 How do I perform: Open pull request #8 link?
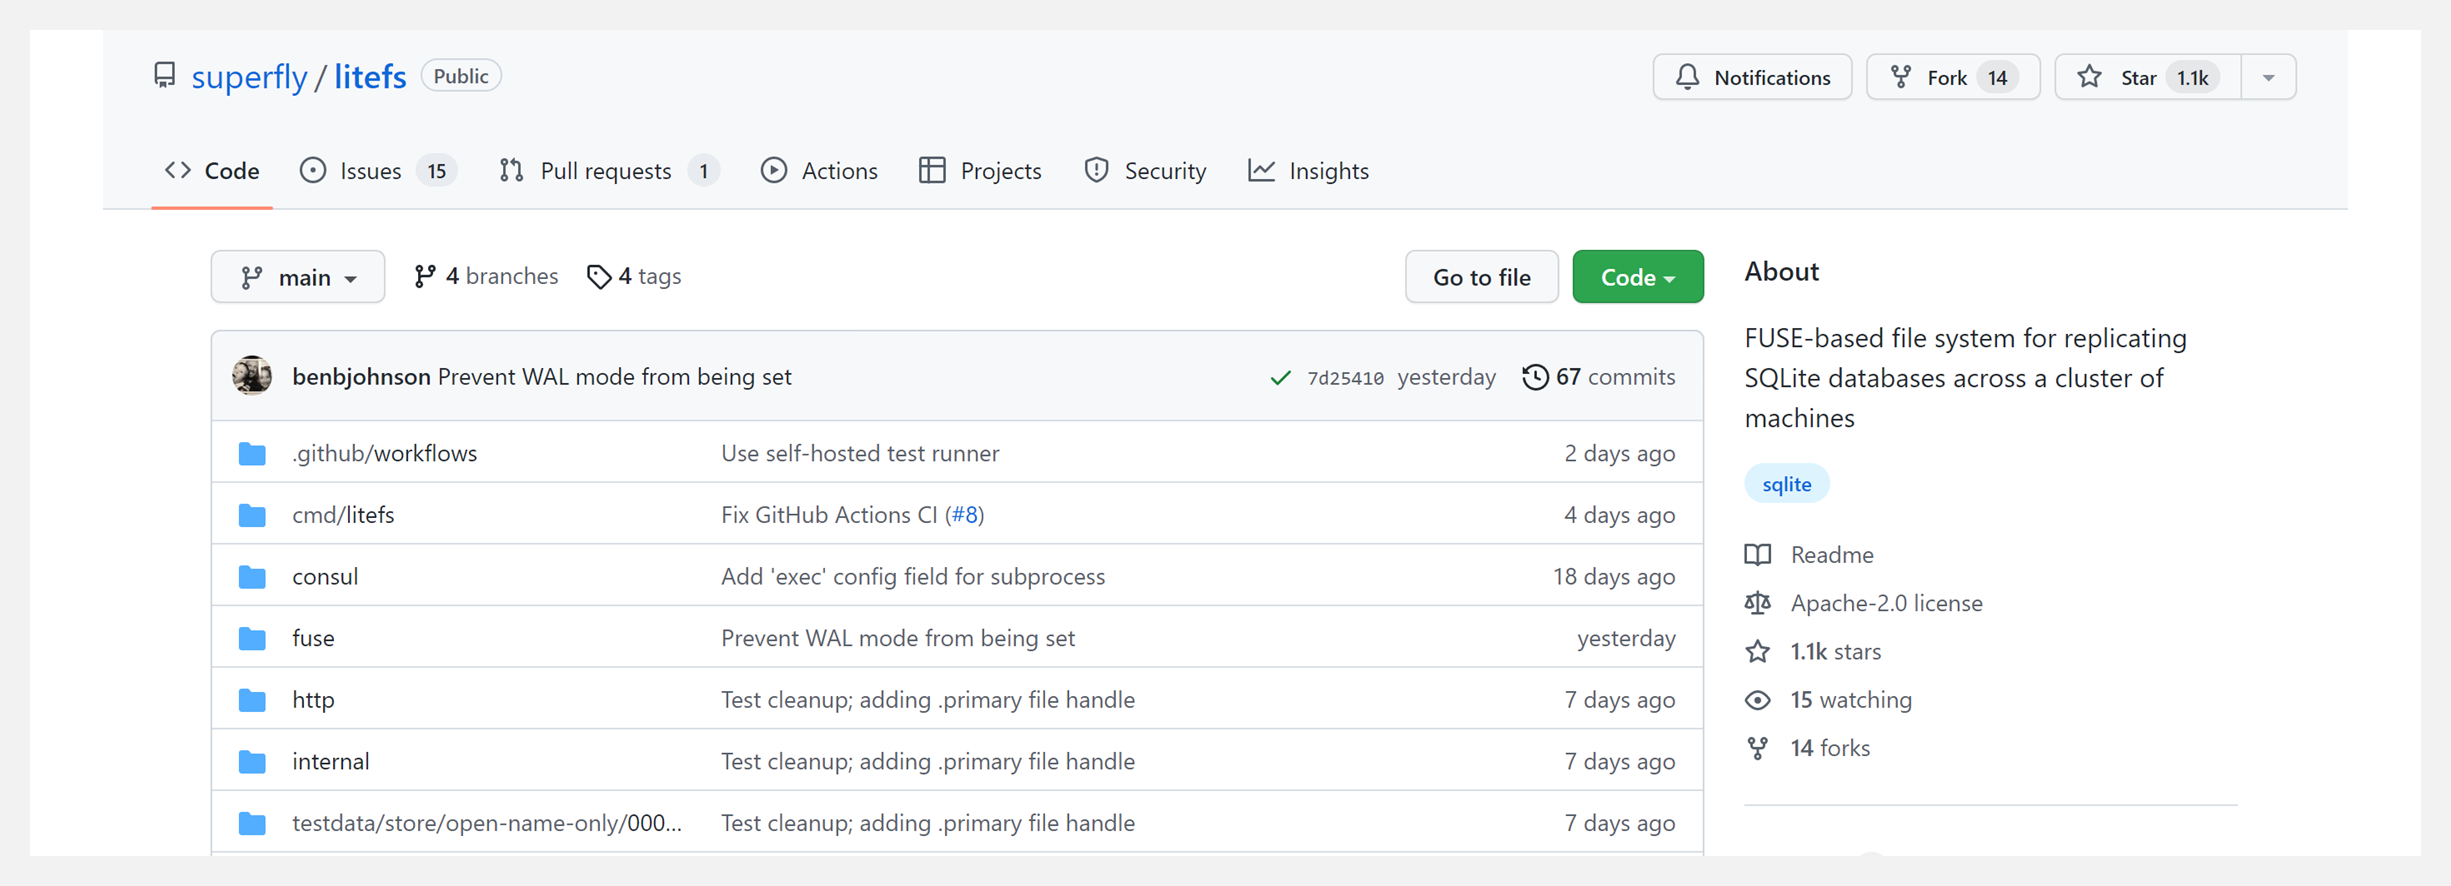(965, 515)
